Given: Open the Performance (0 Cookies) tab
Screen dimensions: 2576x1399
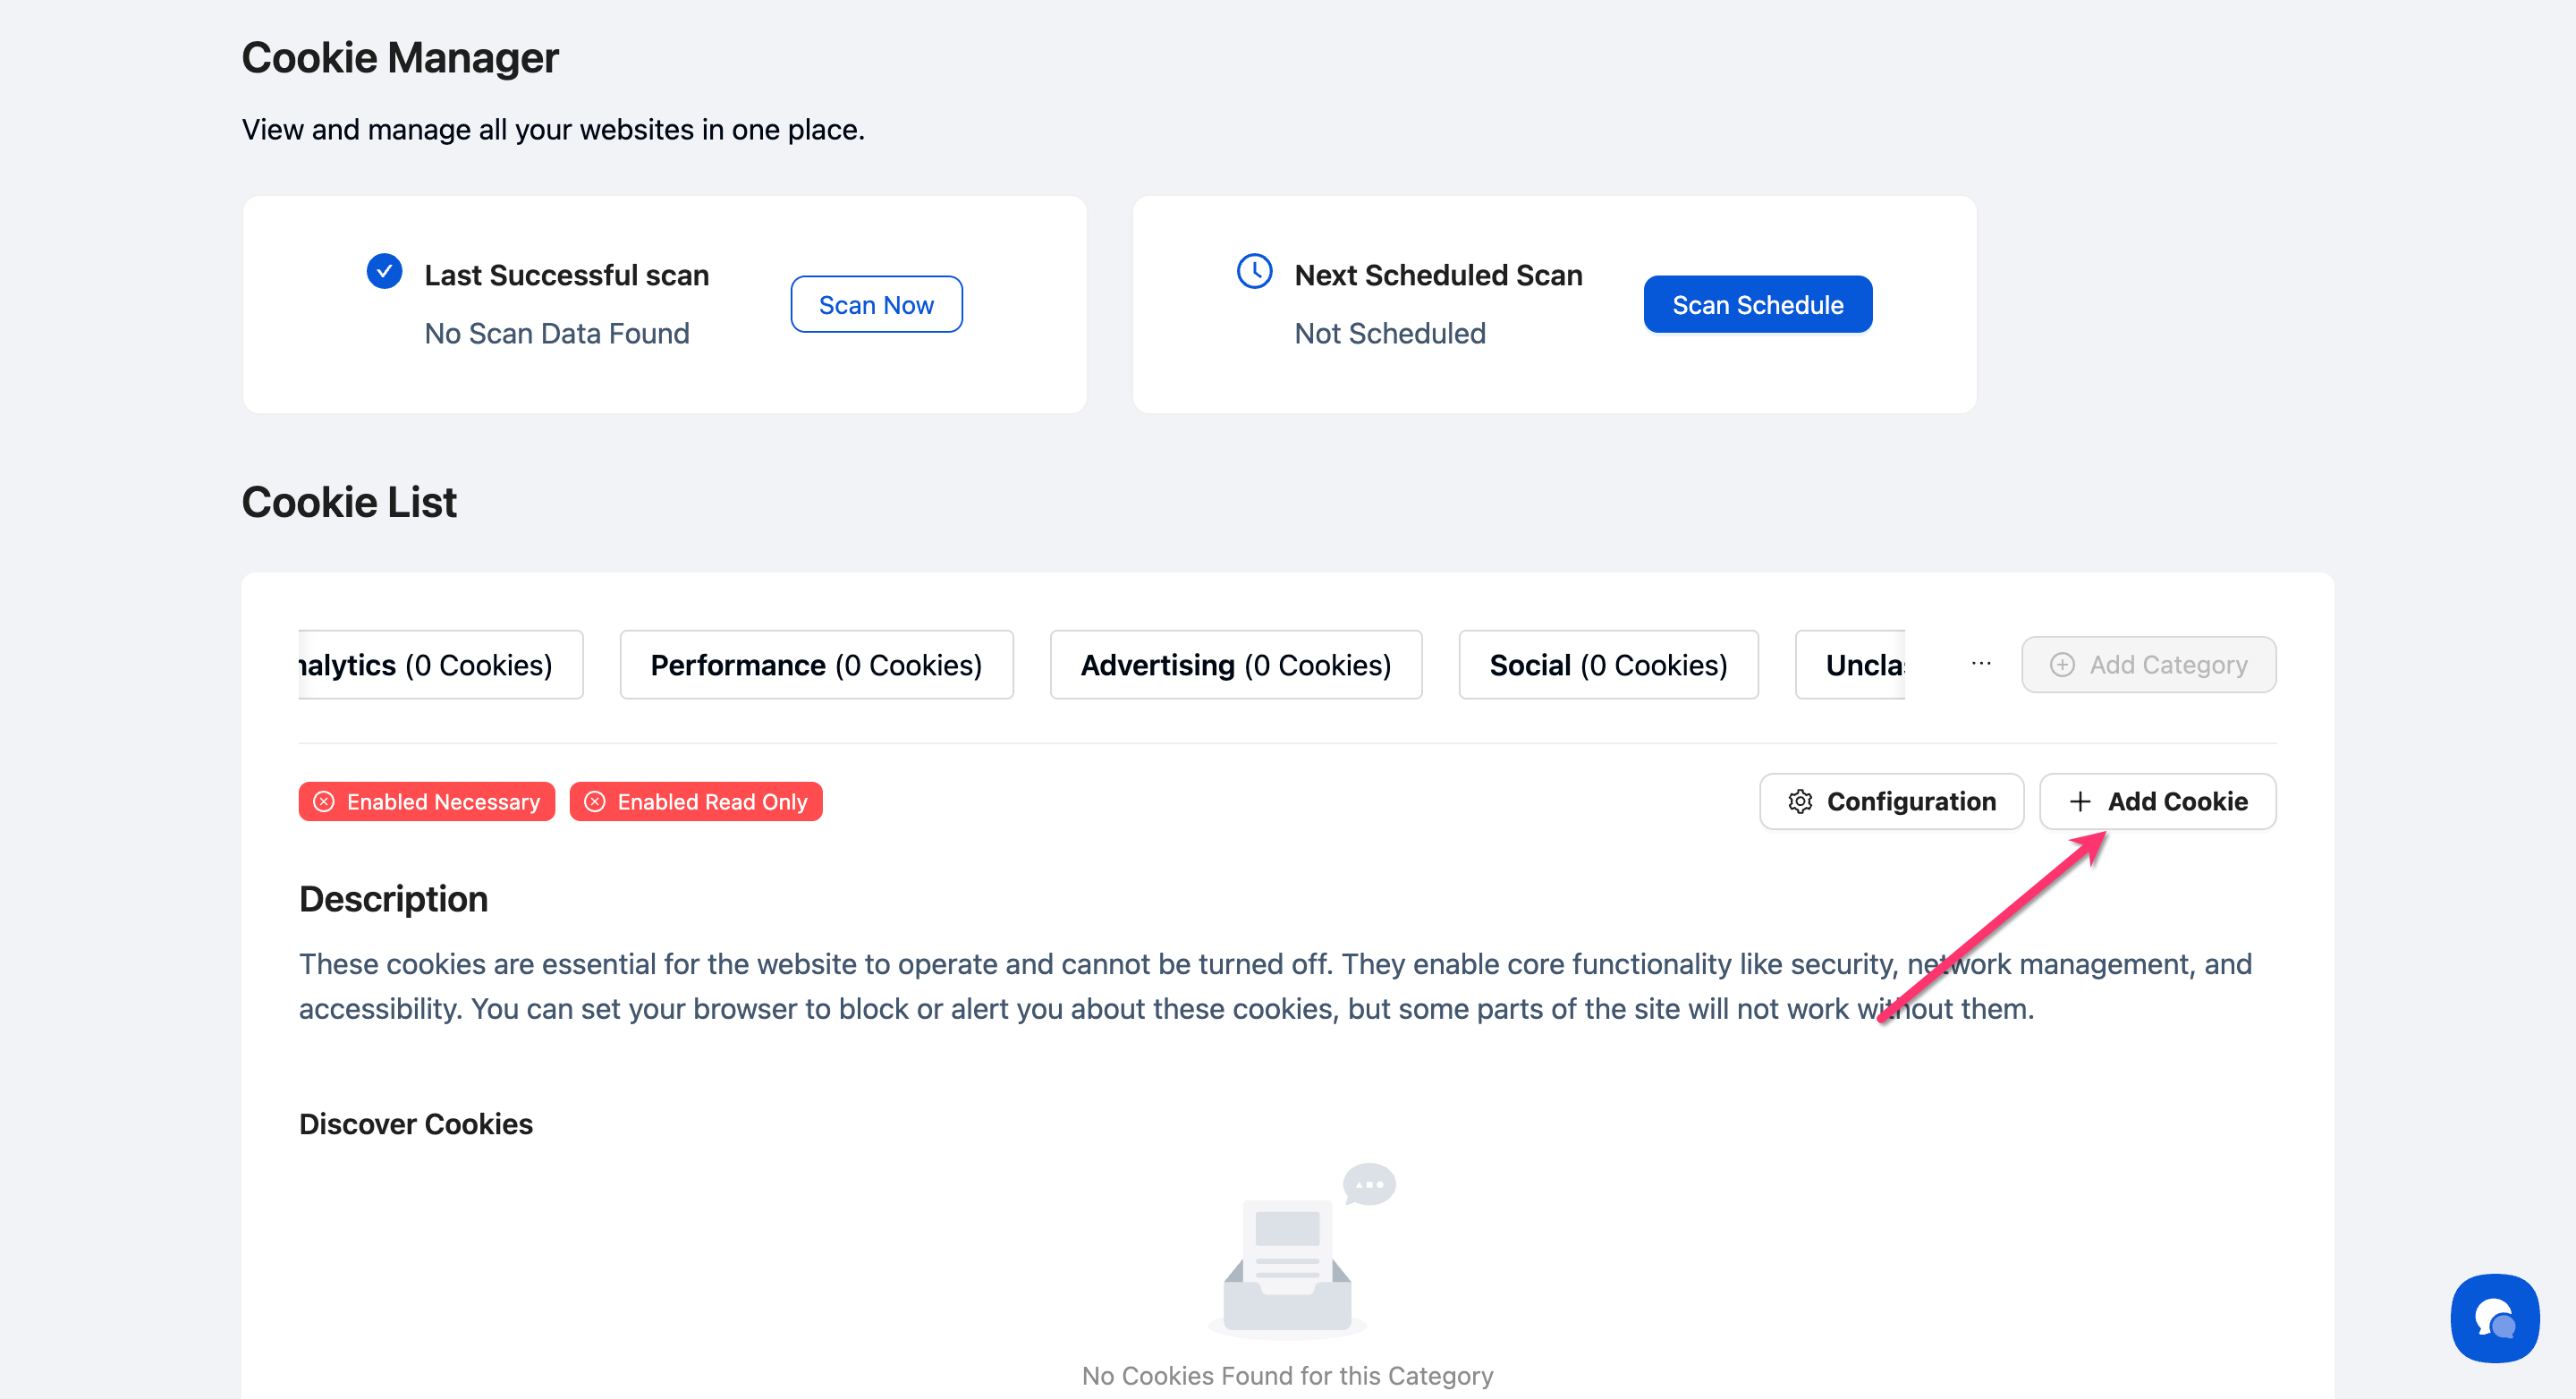Looking at the screenshot, I should 816,664.
